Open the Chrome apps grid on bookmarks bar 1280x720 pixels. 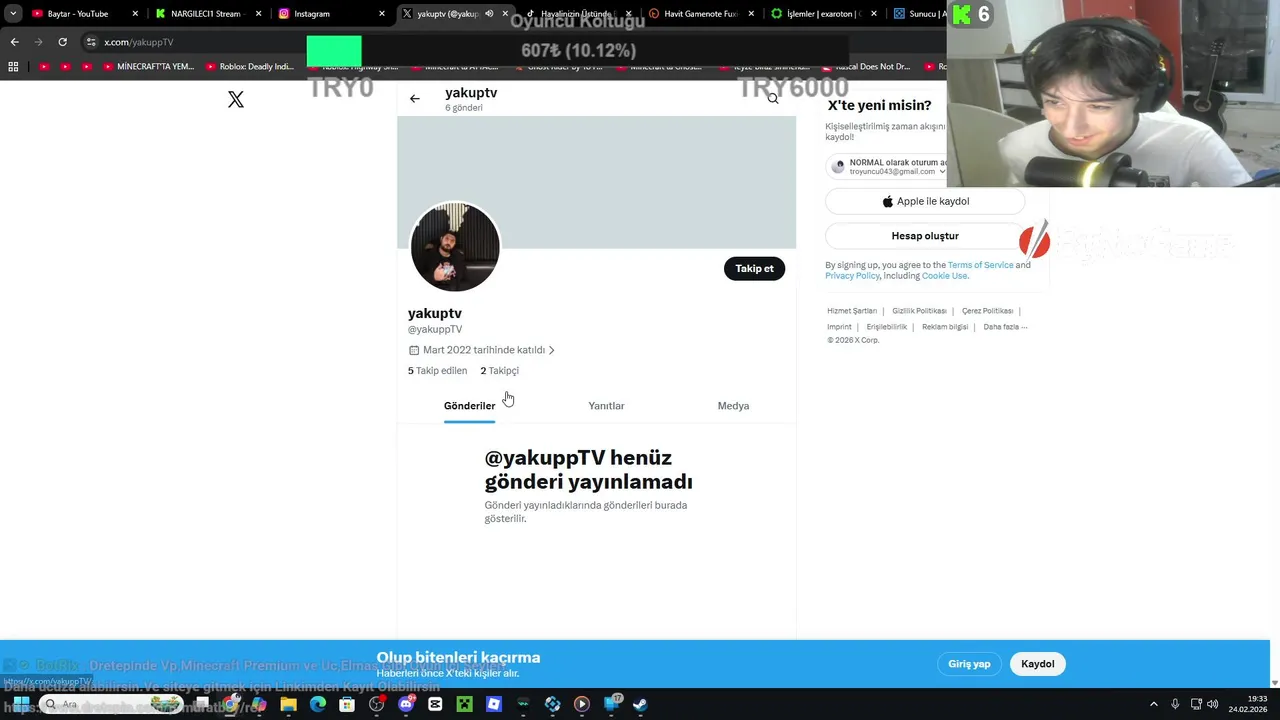click(13, 67)
